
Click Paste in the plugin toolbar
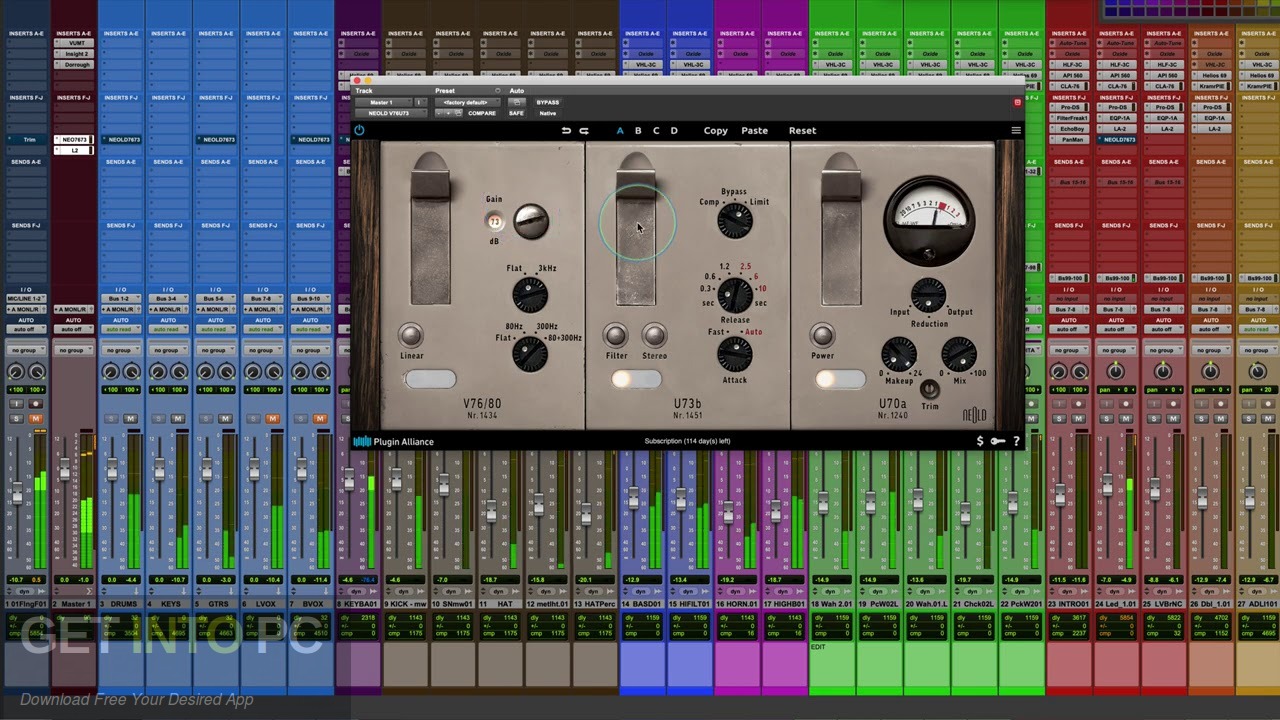(755, 130)
